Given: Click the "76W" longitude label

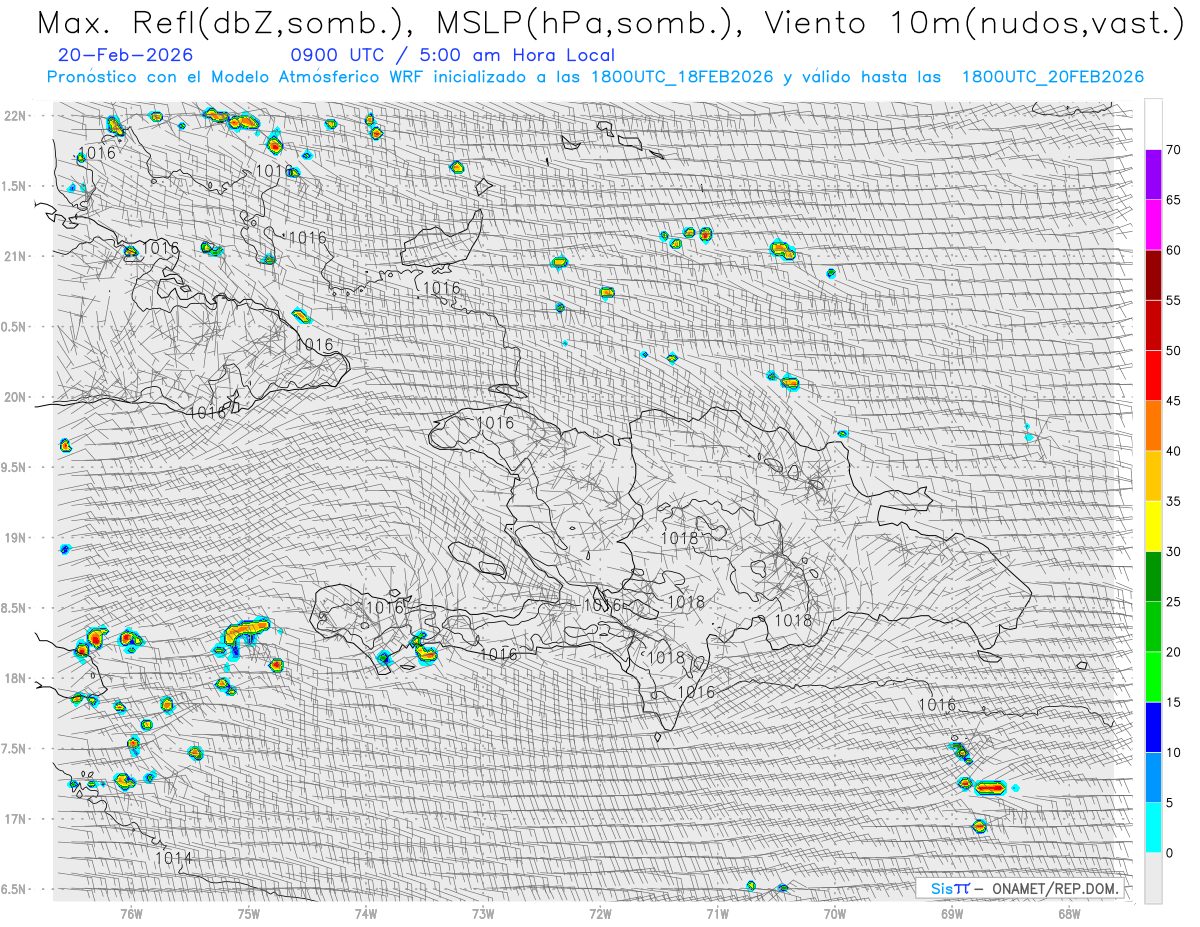Looking at the screenshot, I should click(x=131, y=912).
